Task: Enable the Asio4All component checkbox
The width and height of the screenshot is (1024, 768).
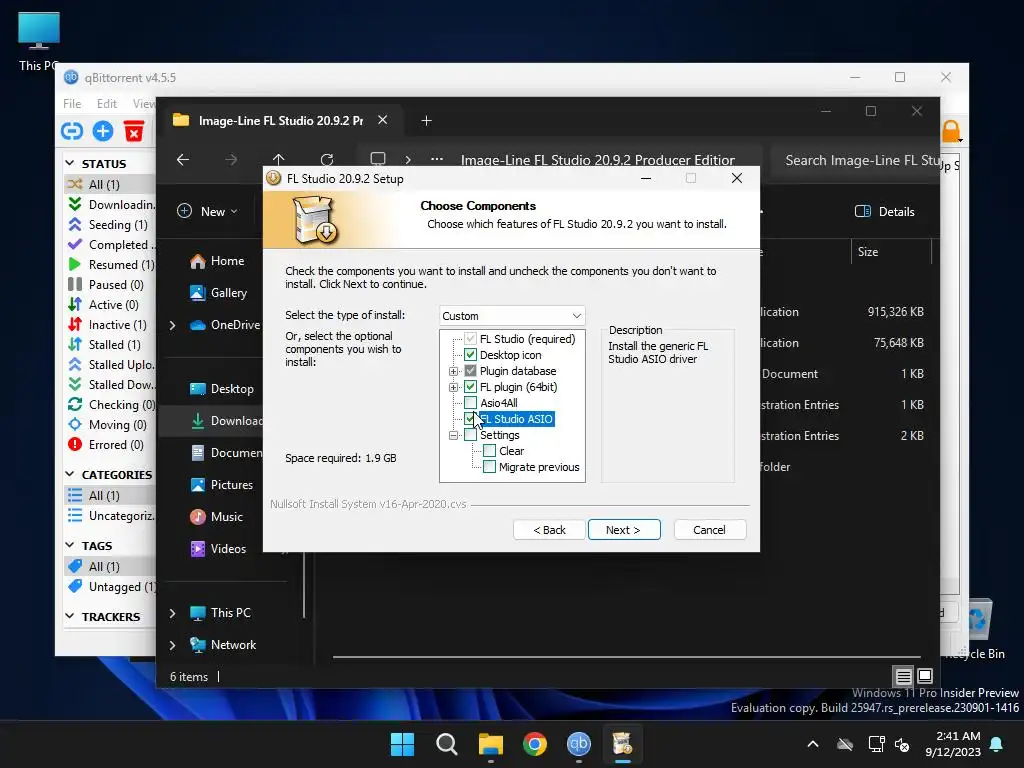Action: 470,403
